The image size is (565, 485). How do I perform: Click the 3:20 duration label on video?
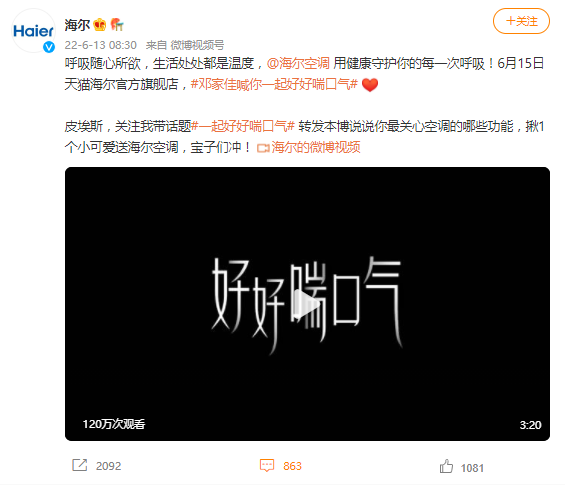coord(530,425)
